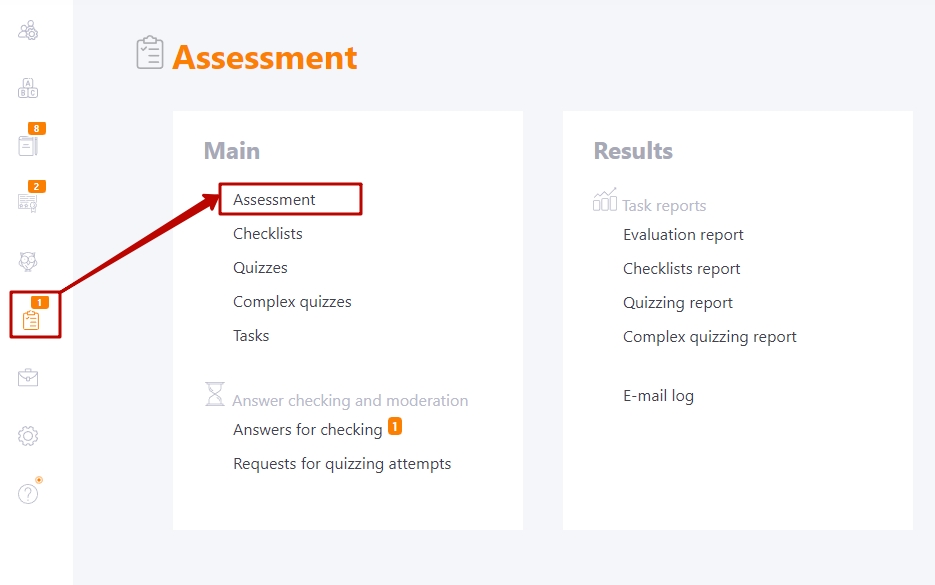Image resolution: width=935 pixels, height=585 pixels.
Task: Click the owl sidebar icon
Action: [28, 261]
